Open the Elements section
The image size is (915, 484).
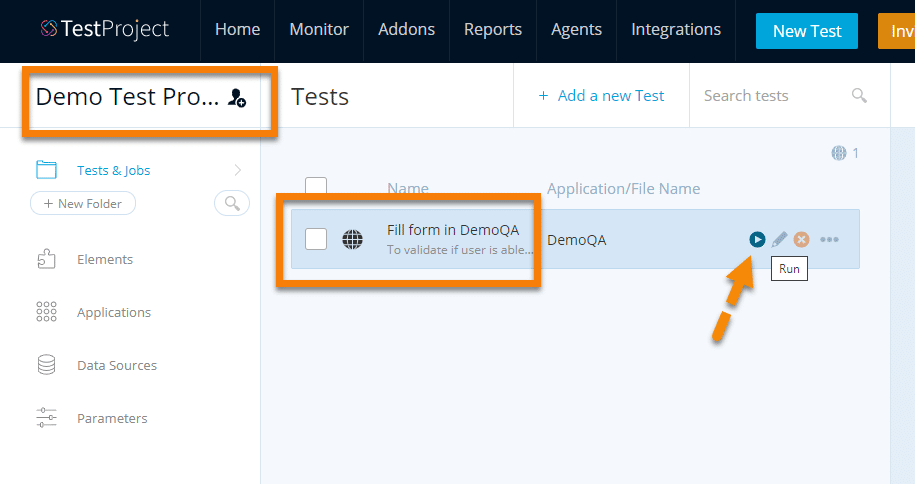pos(105,259)
